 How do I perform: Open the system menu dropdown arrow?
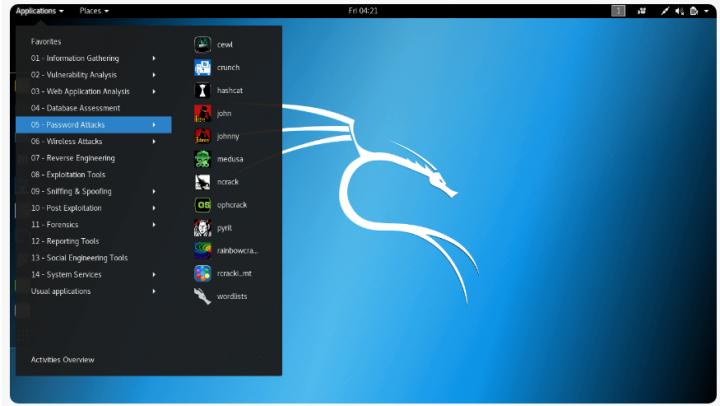coord(706,11)
